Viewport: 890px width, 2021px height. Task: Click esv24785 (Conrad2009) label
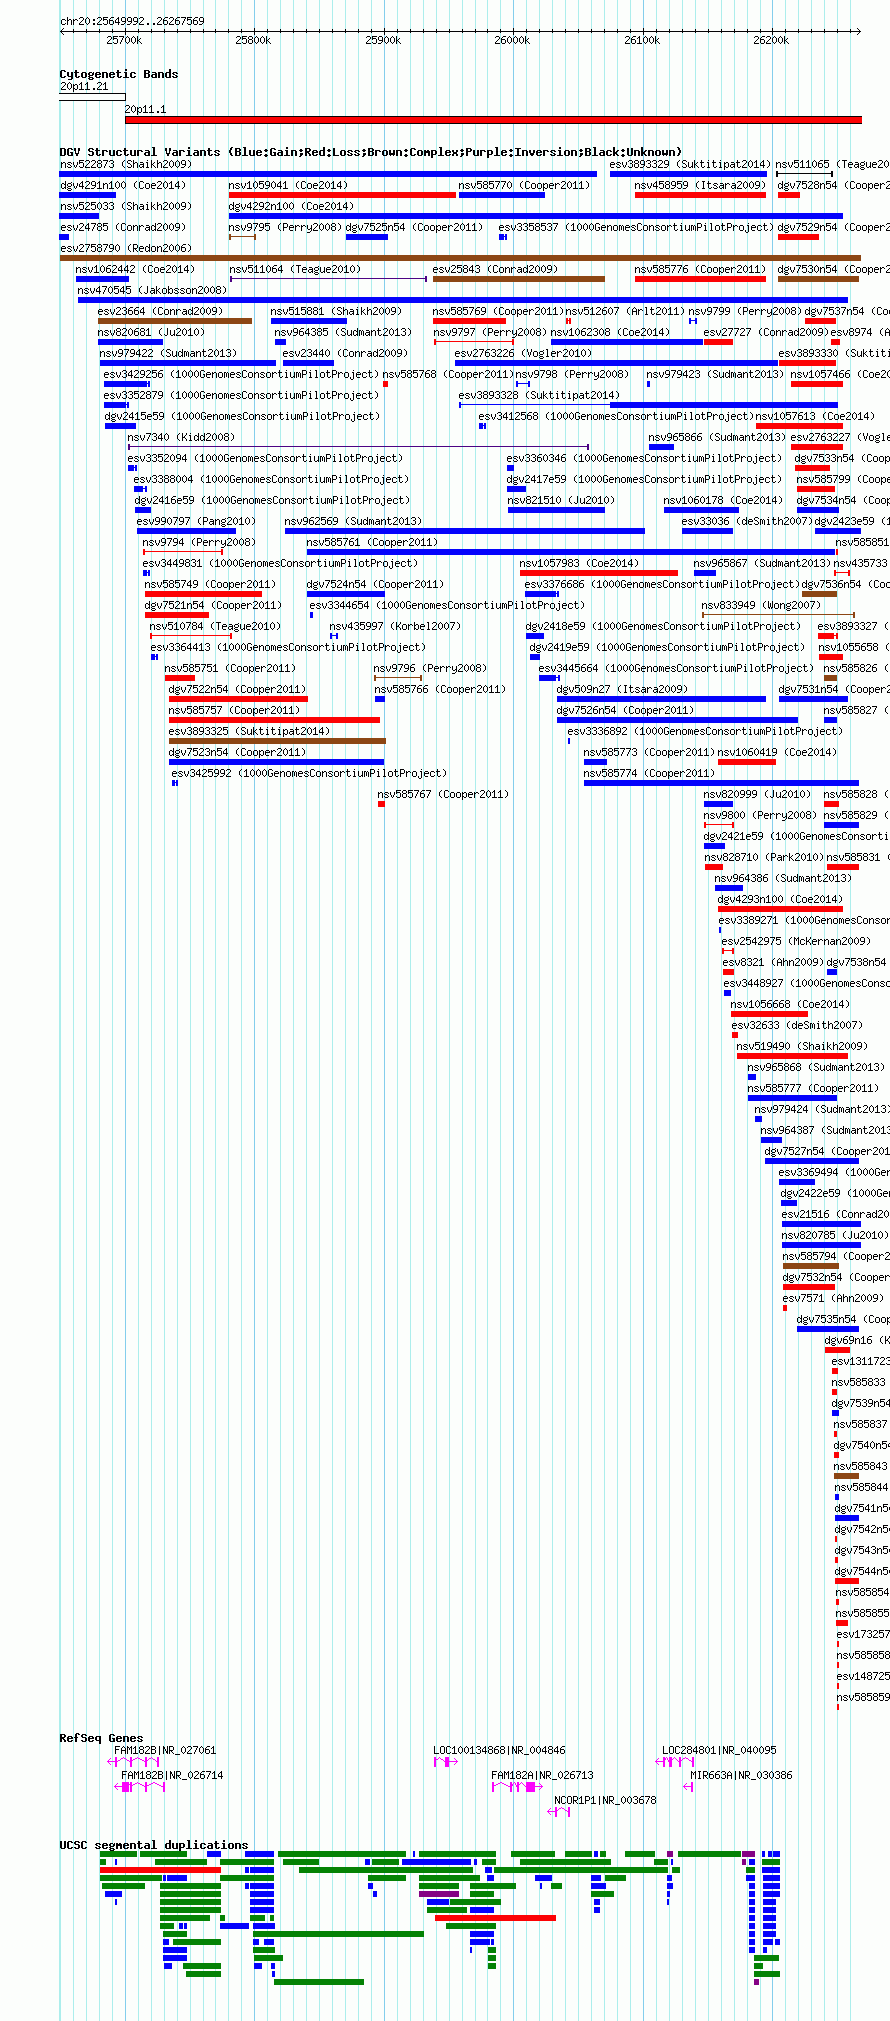(123, 227)
